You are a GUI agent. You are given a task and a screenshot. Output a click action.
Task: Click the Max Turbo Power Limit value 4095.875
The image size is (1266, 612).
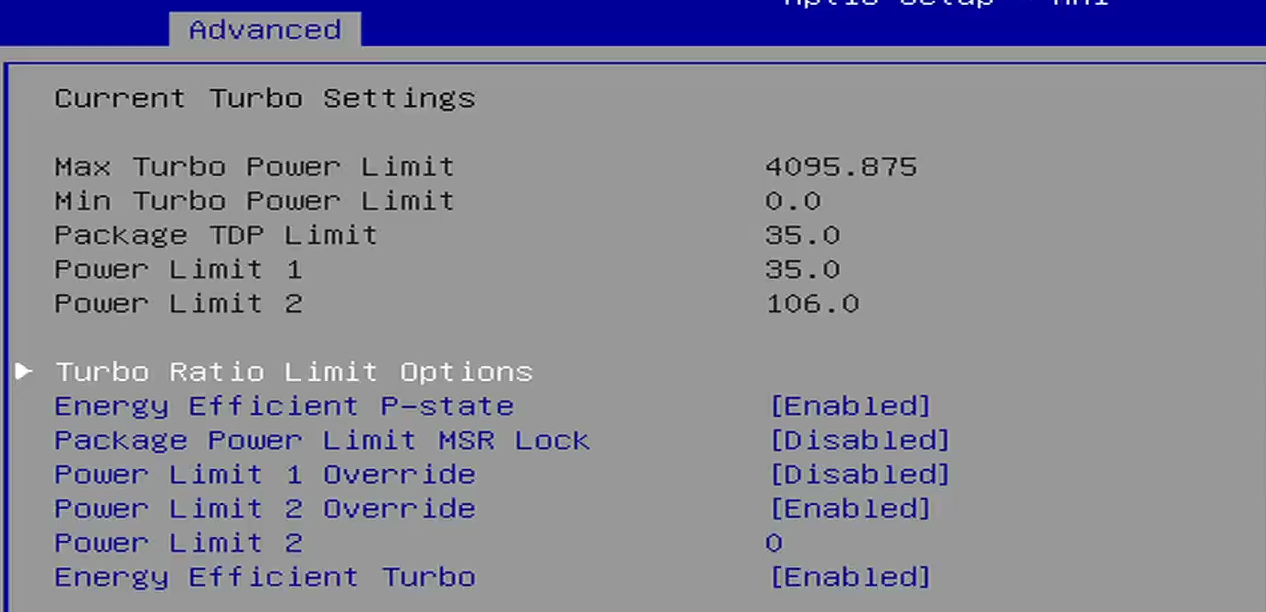coord(840,166)
